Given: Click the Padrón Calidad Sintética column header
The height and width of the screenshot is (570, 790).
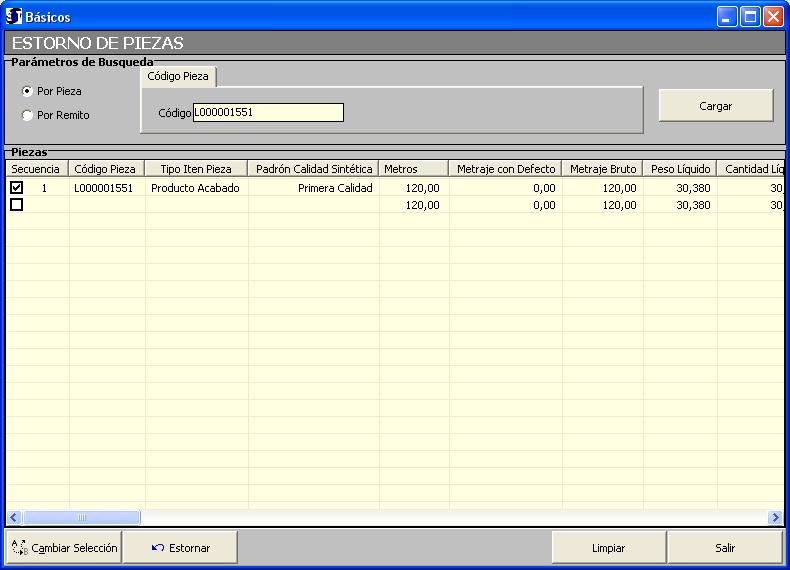Looking at the screenshot, I should click(x=314, y=169).
